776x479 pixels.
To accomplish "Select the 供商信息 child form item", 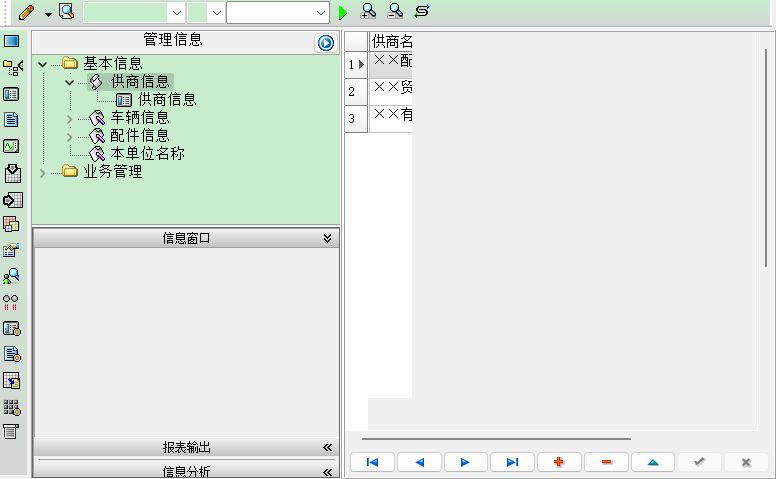I will 167,99.
